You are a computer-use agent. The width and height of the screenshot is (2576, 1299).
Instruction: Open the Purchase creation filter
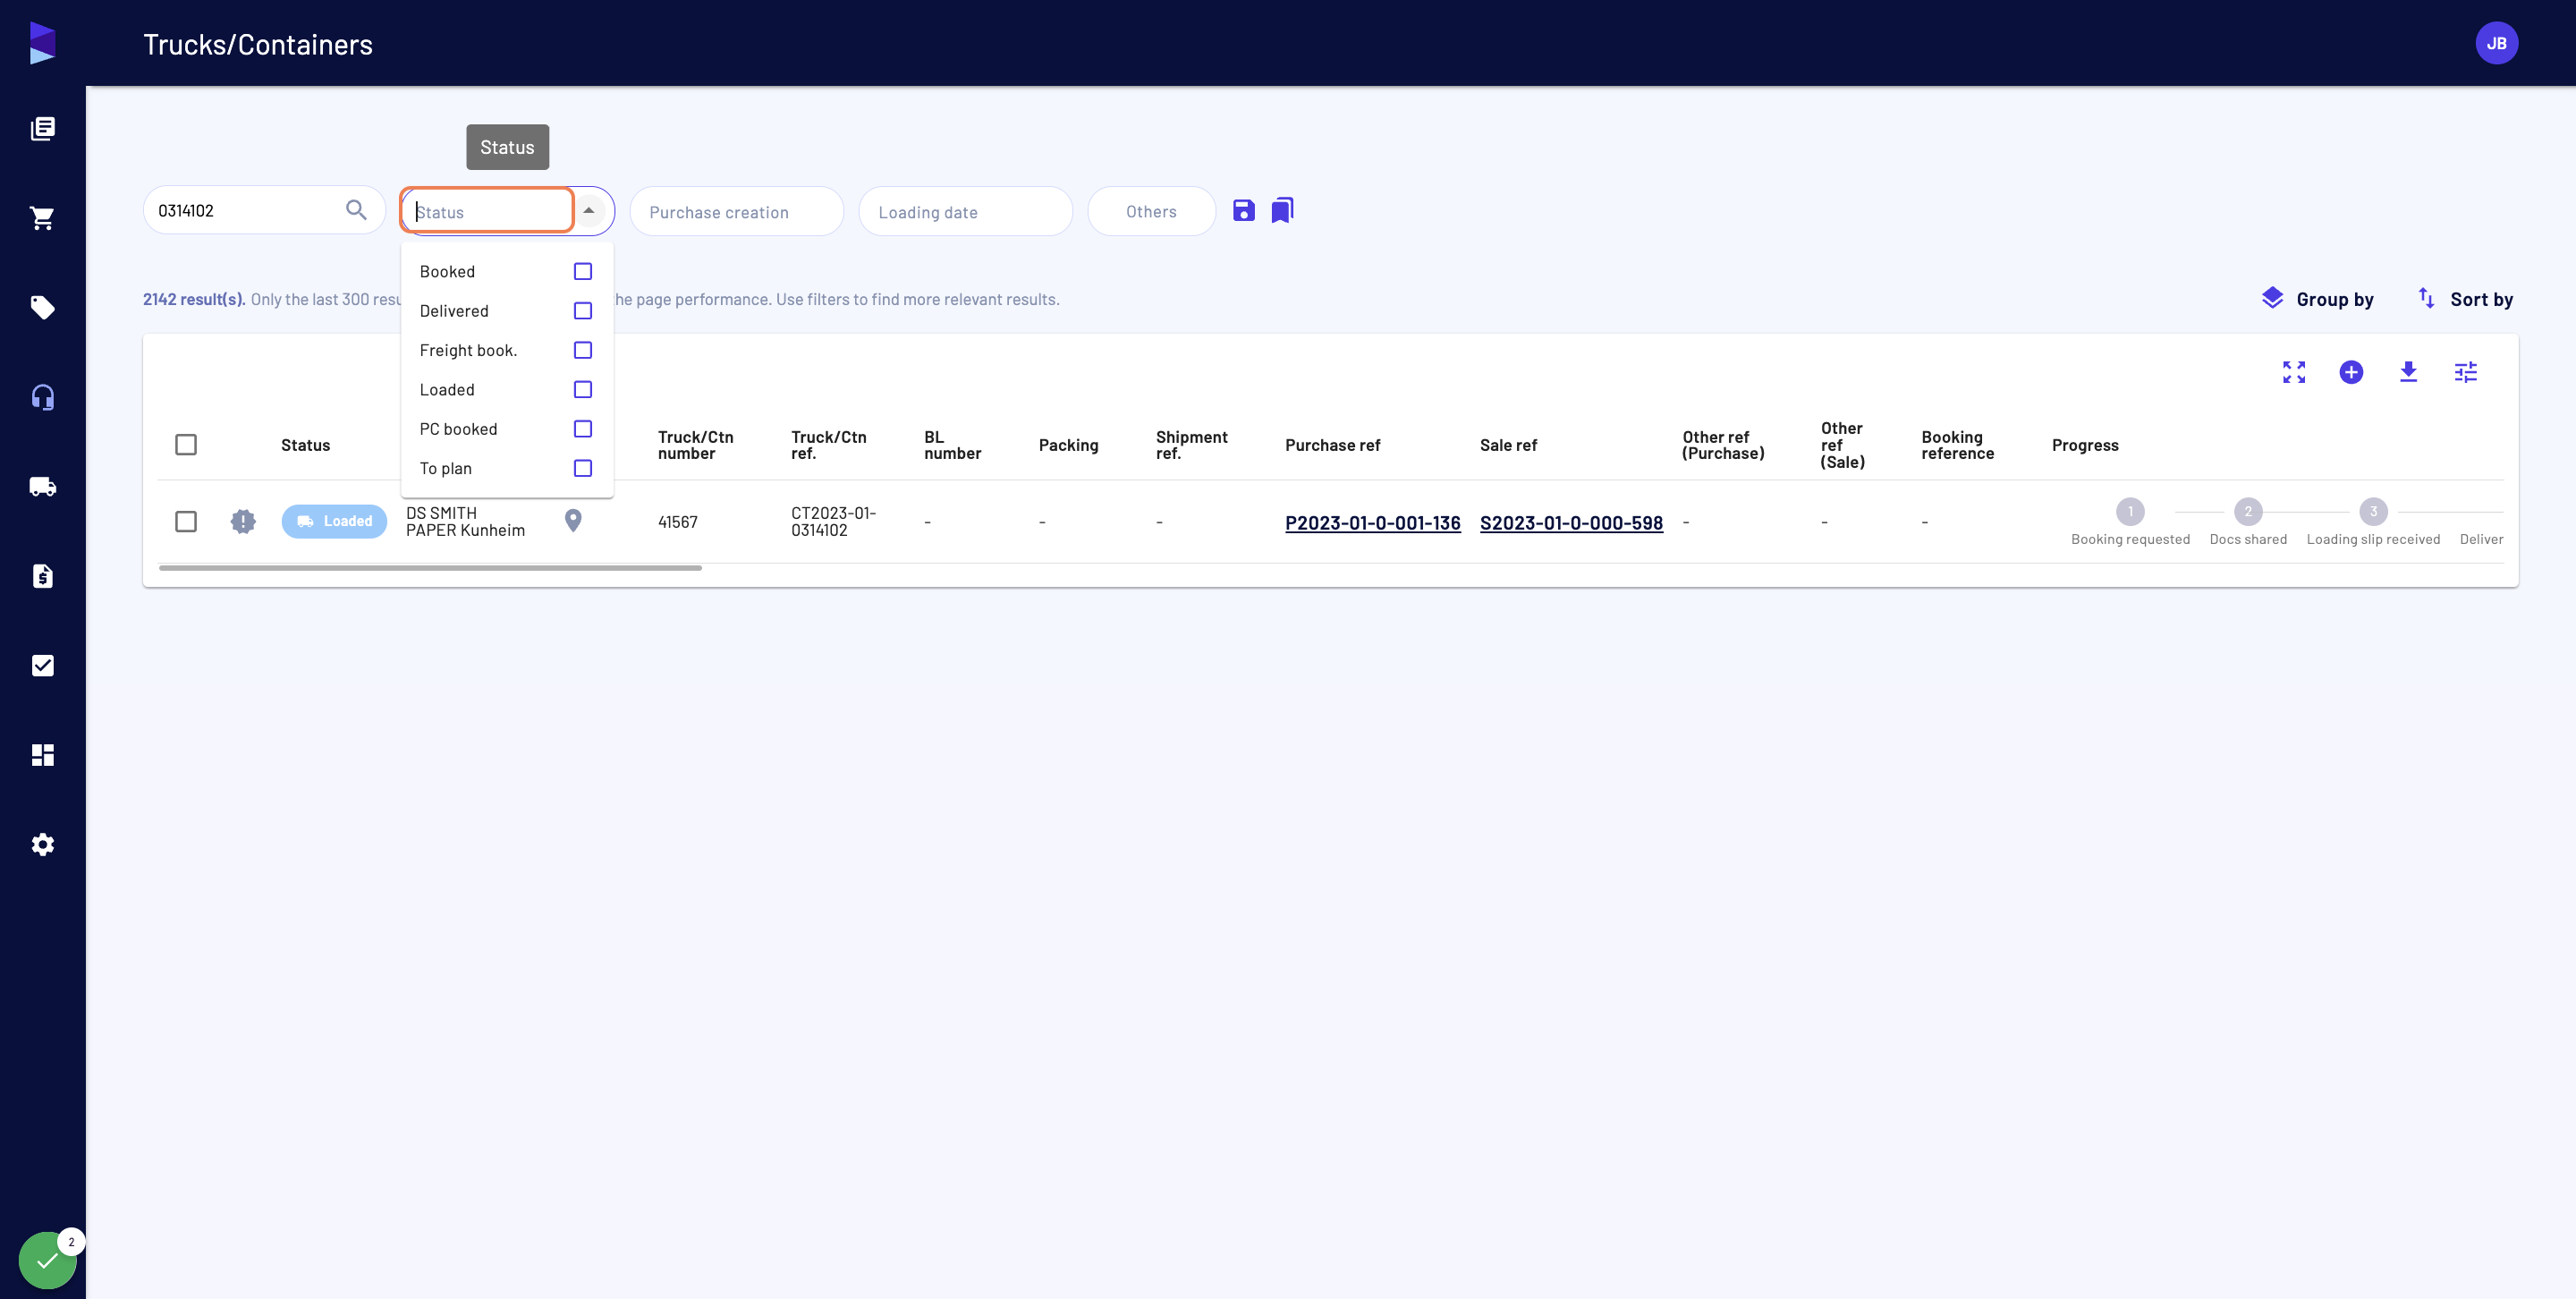pyautogui.click(x=736, y=211)
